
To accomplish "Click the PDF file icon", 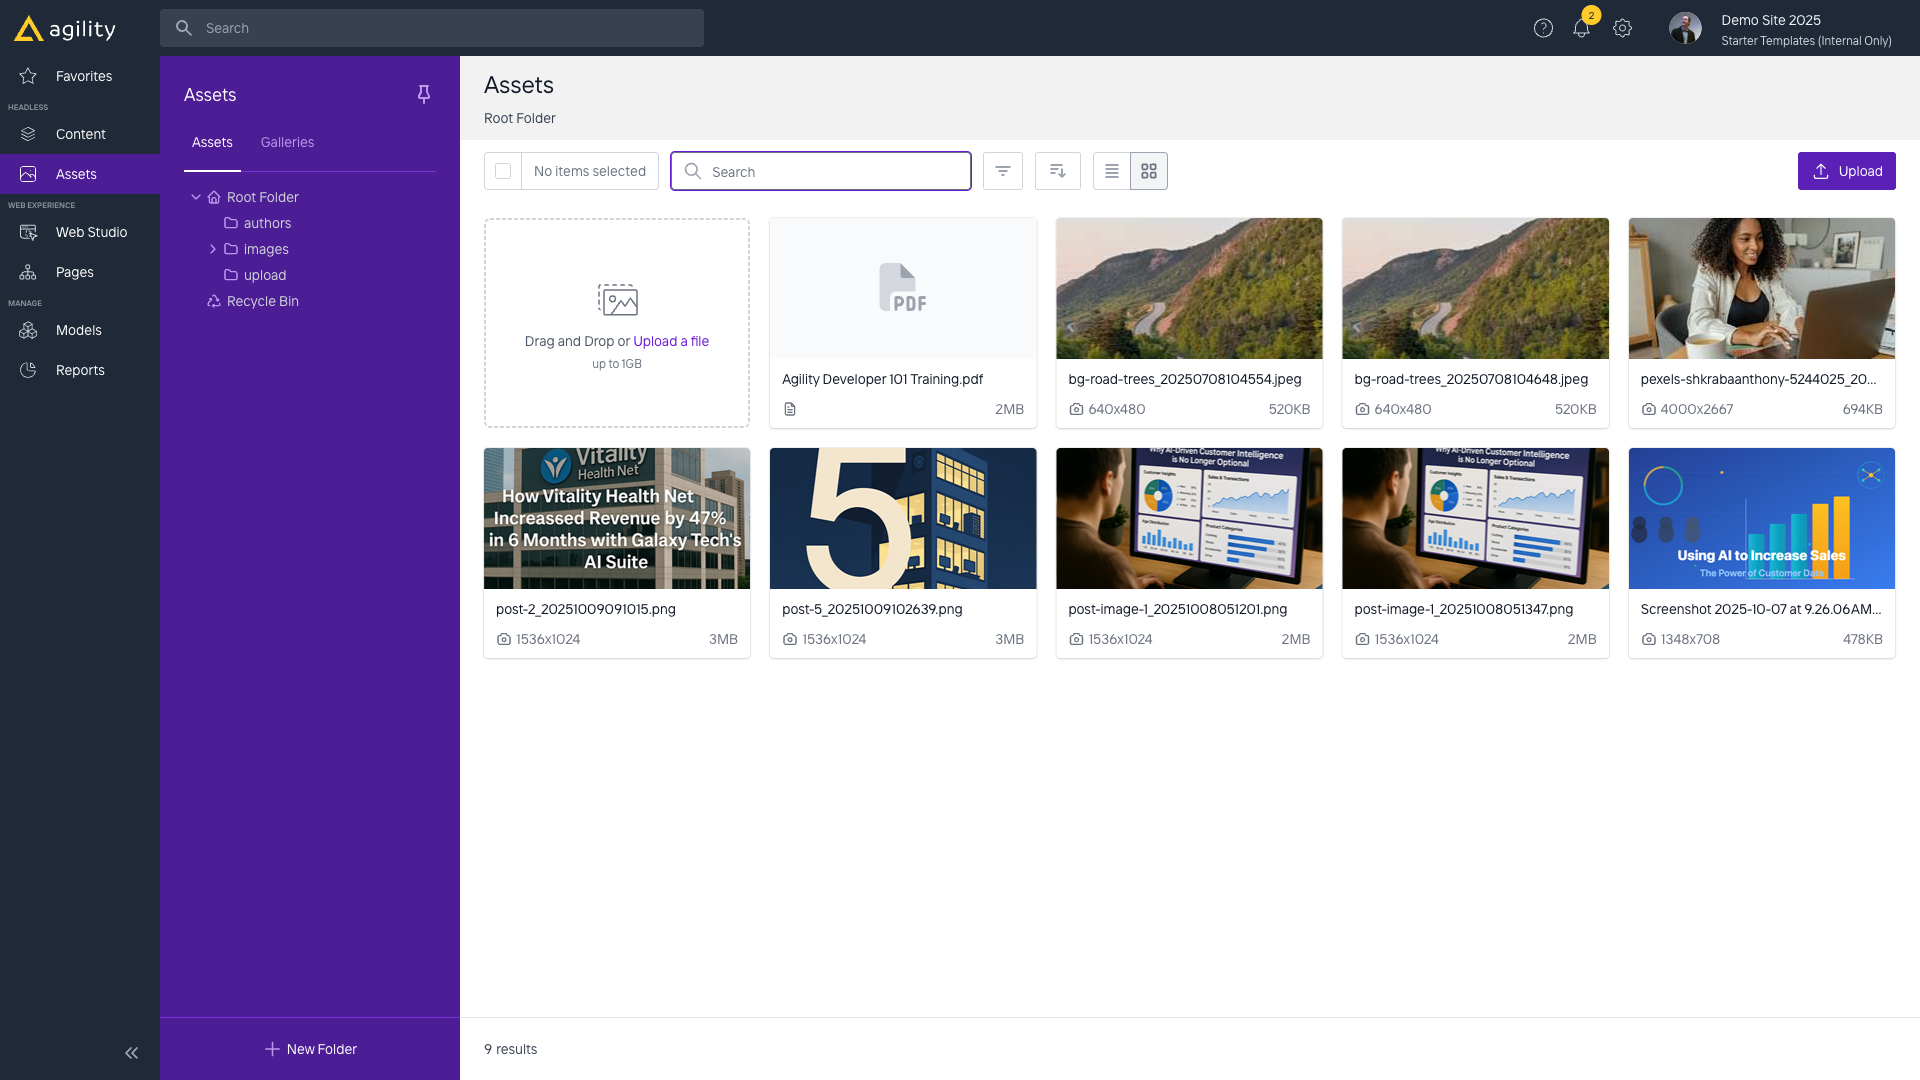I will (x=902, y=288).
